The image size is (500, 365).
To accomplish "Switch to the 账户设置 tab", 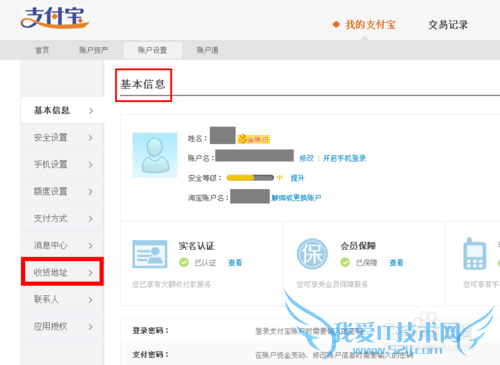I will coord(153,50).
